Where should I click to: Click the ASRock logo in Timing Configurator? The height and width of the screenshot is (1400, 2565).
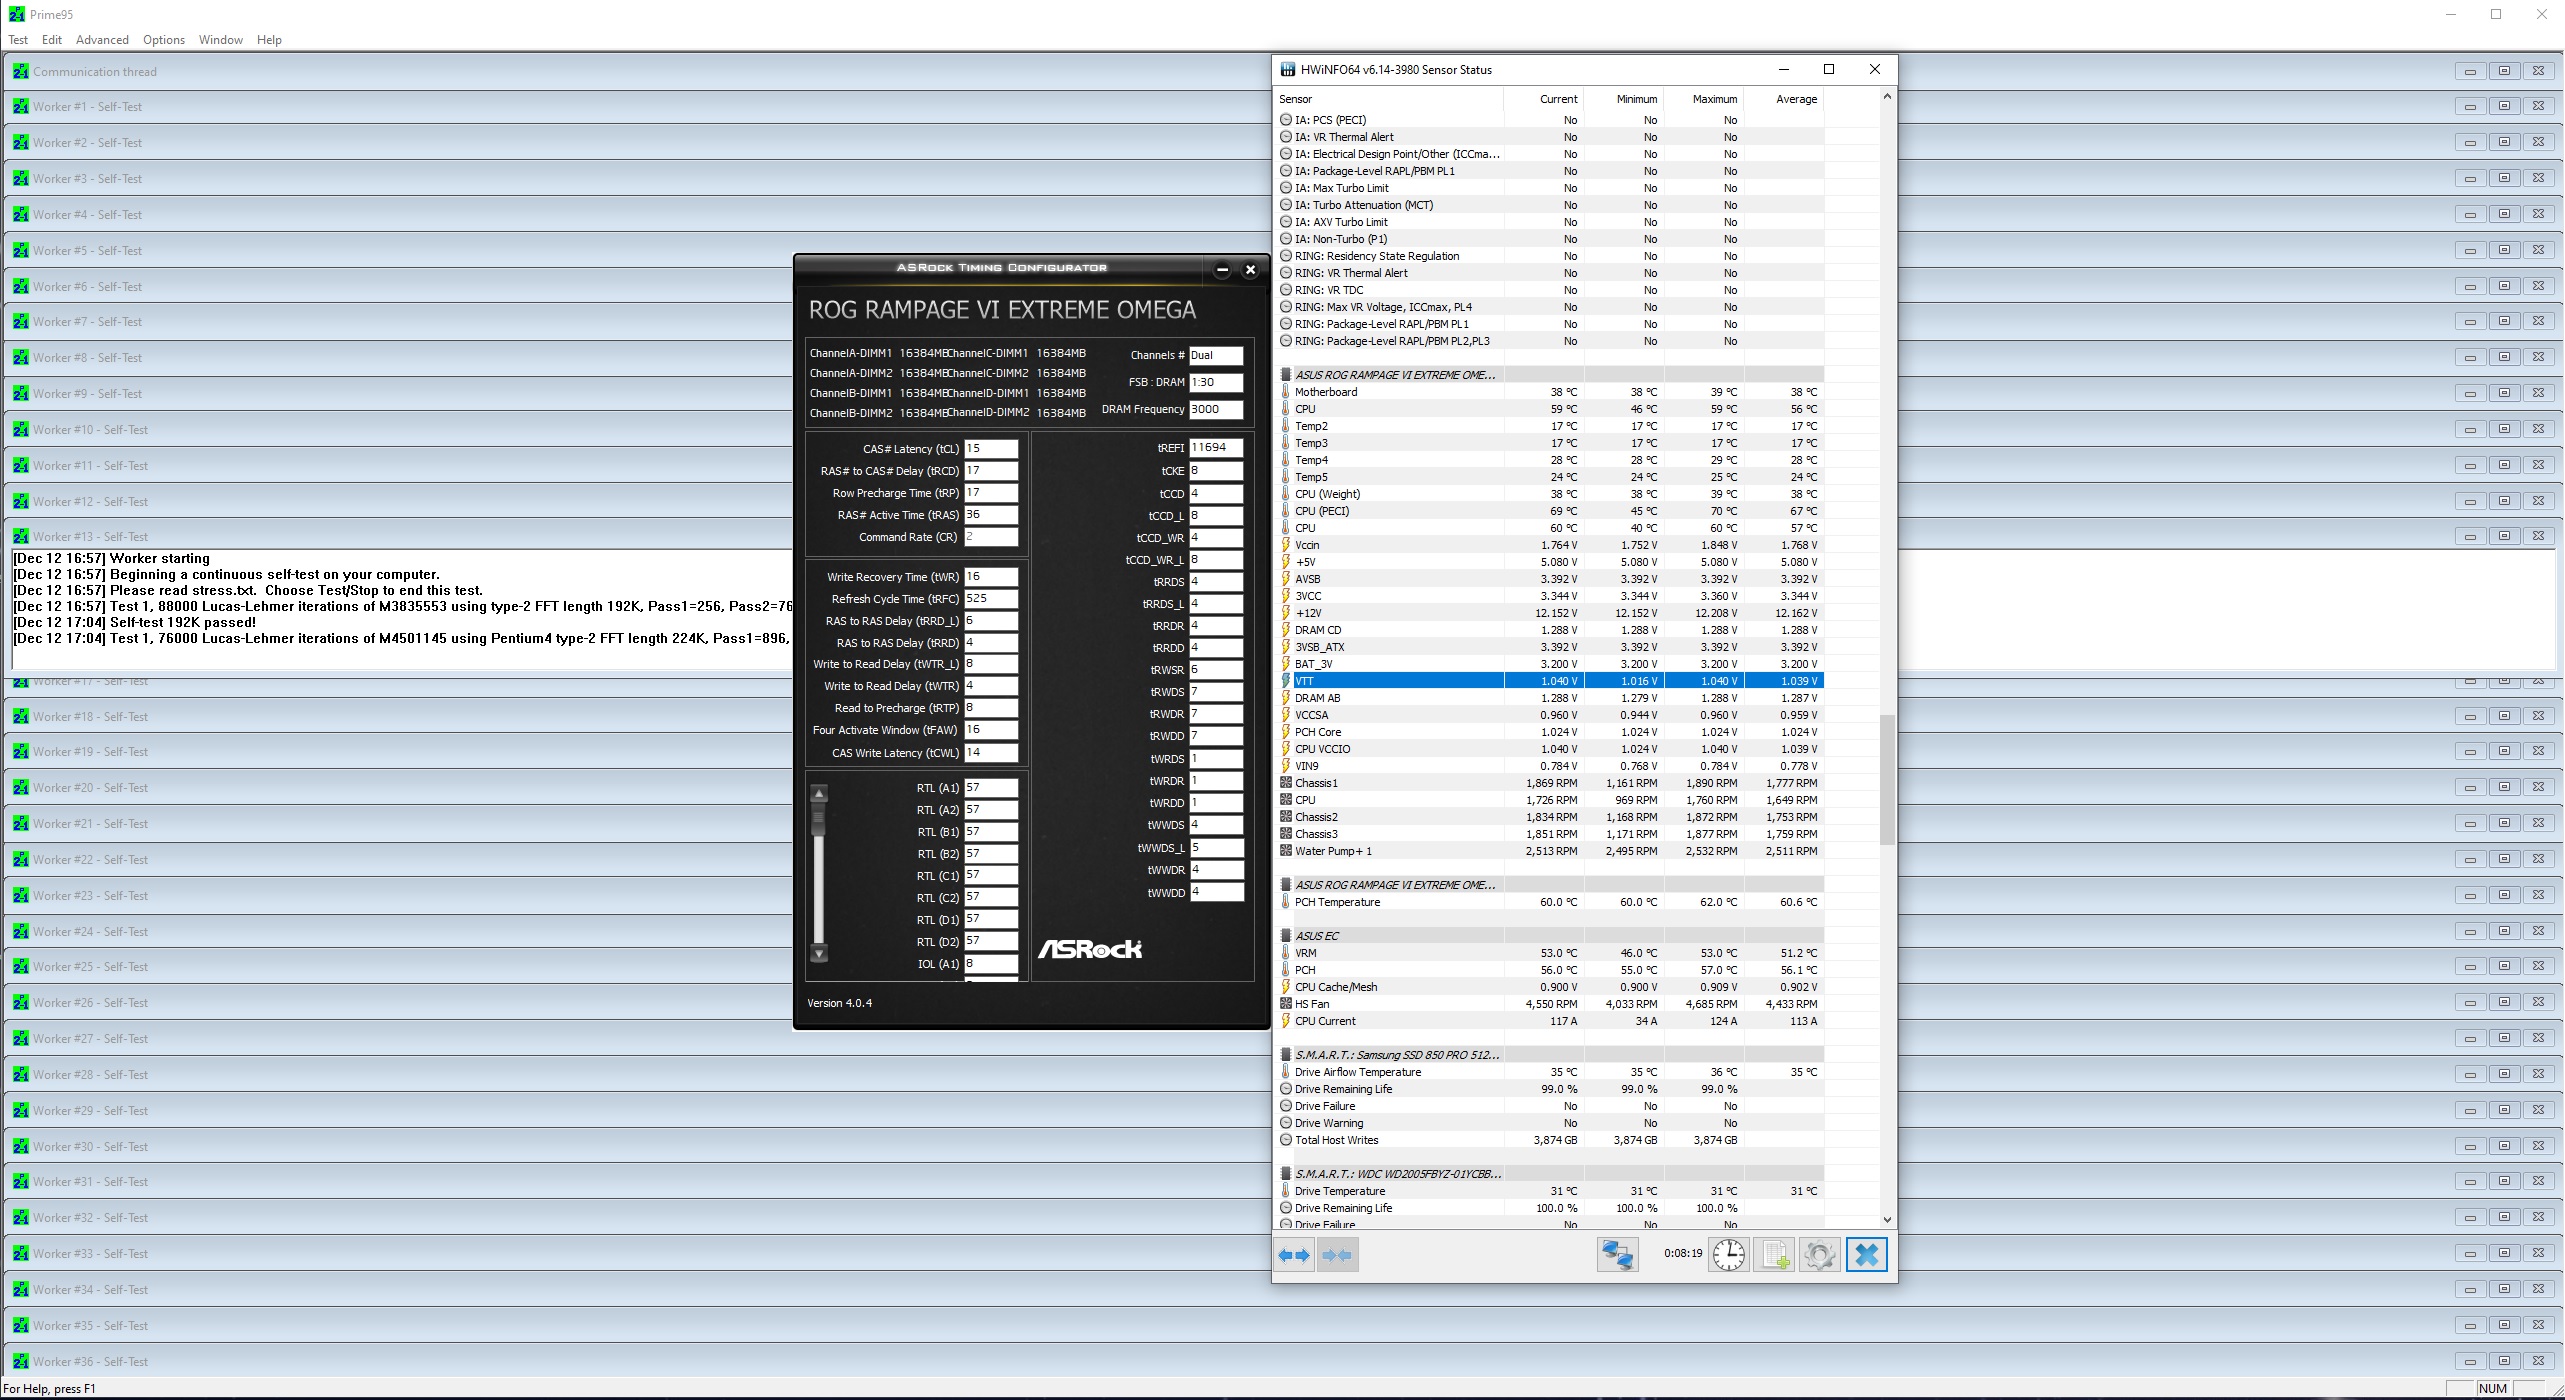[x=1089, y=949]
